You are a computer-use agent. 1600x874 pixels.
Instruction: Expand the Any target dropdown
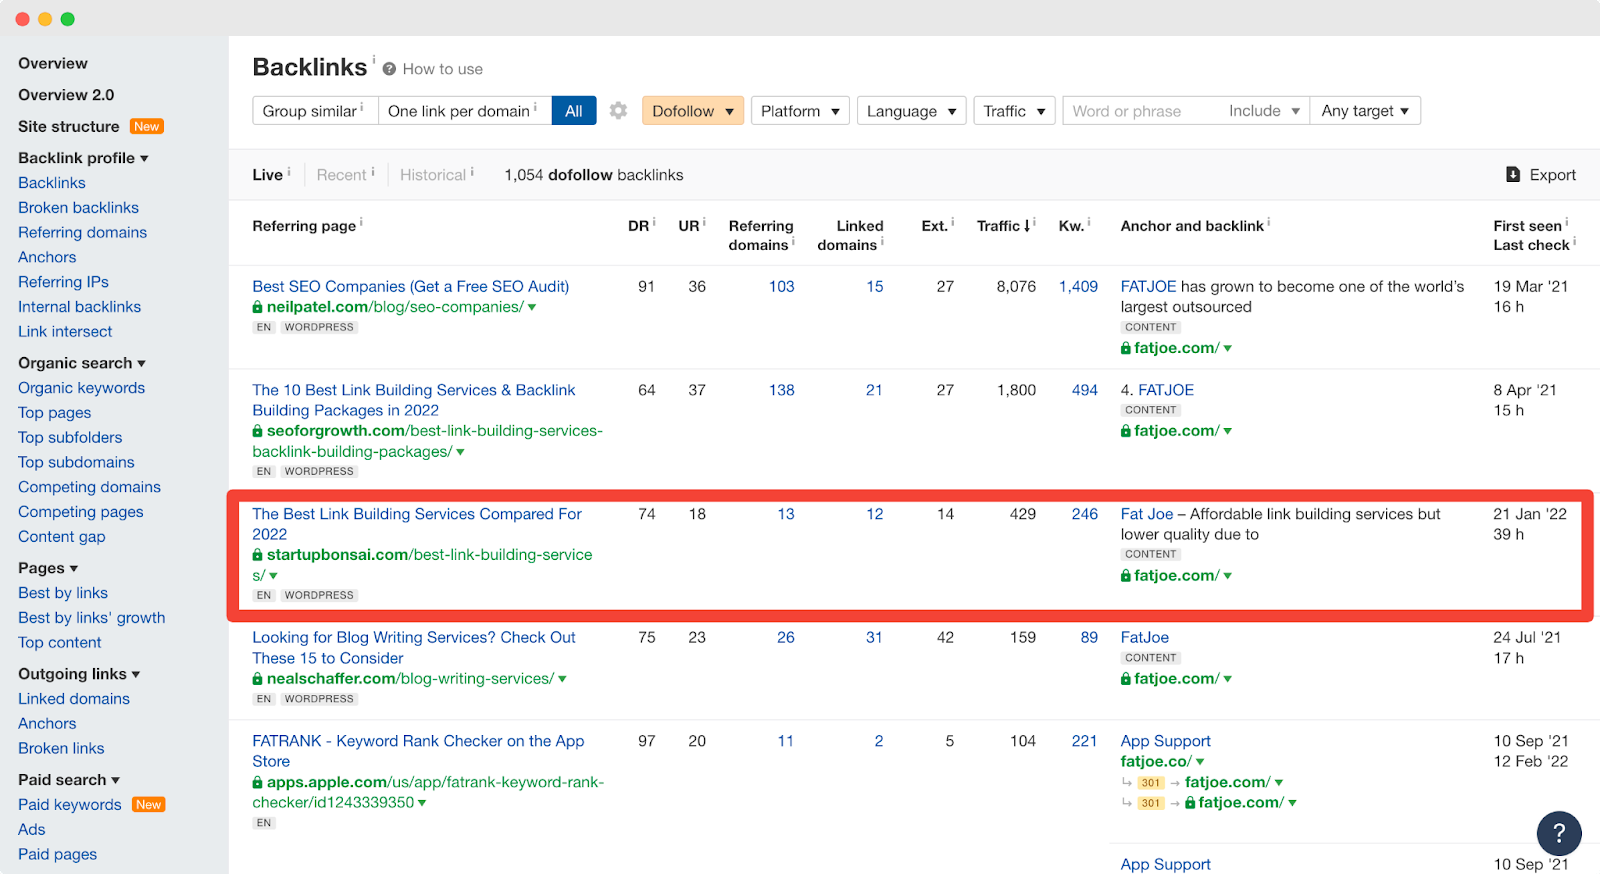click(x=1364, y=111)
